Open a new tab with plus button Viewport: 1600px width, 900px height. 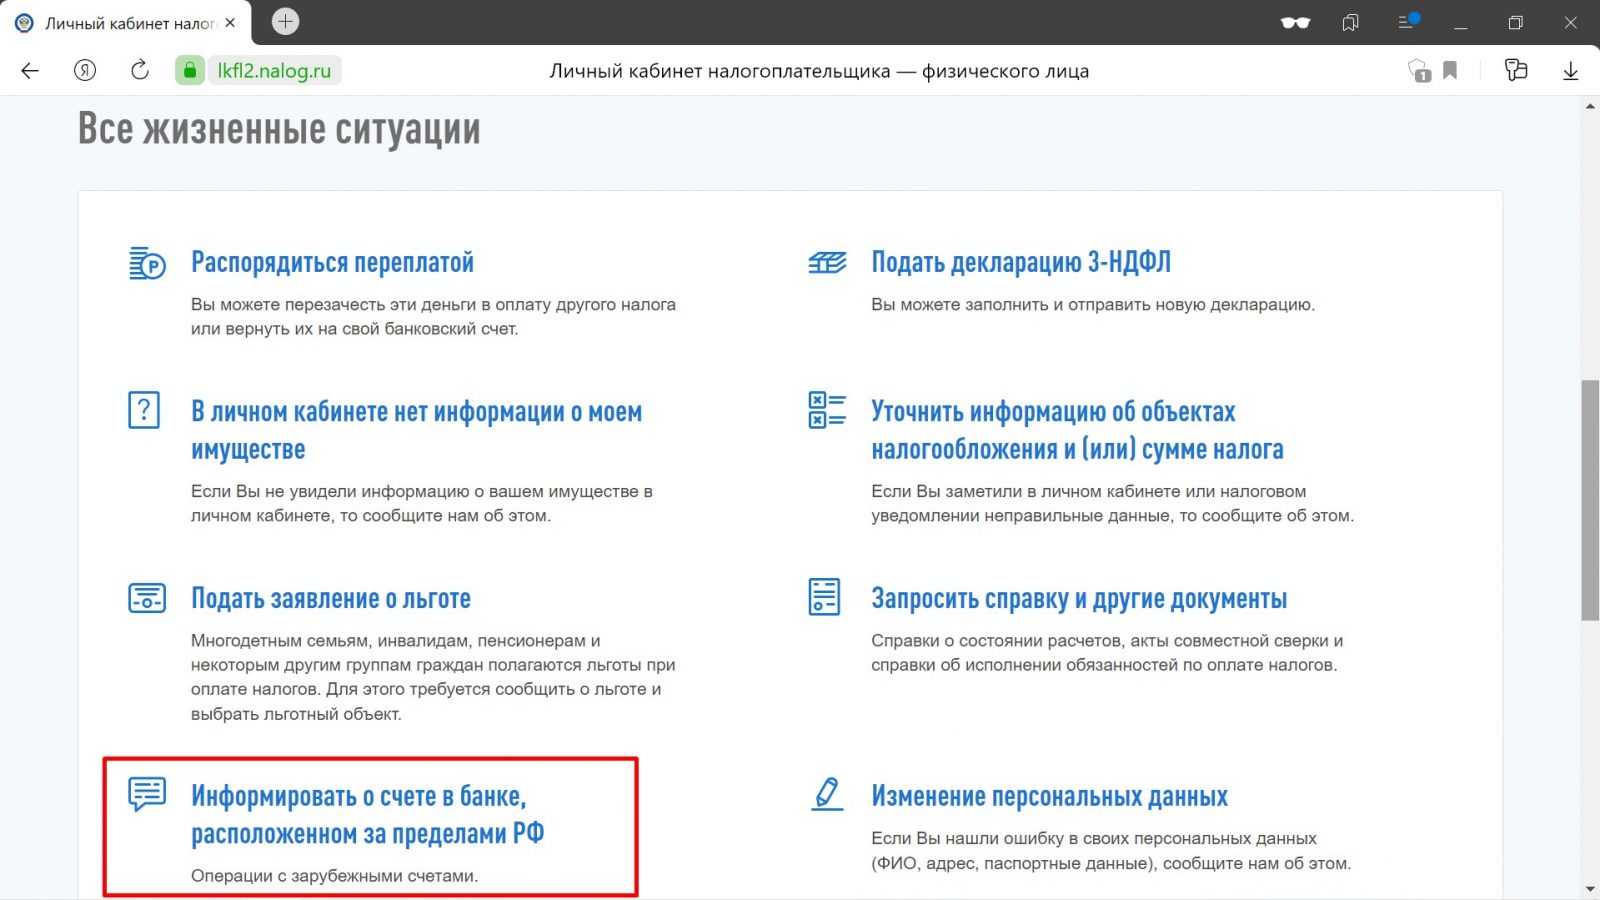tap(285, 21)
